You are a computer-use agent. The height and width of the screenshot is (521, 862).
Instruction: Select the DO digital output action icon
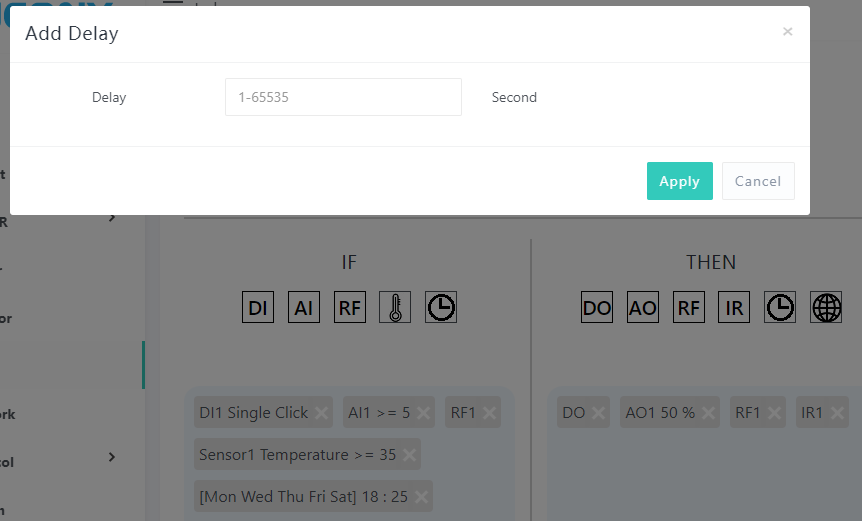coord(597,308)
